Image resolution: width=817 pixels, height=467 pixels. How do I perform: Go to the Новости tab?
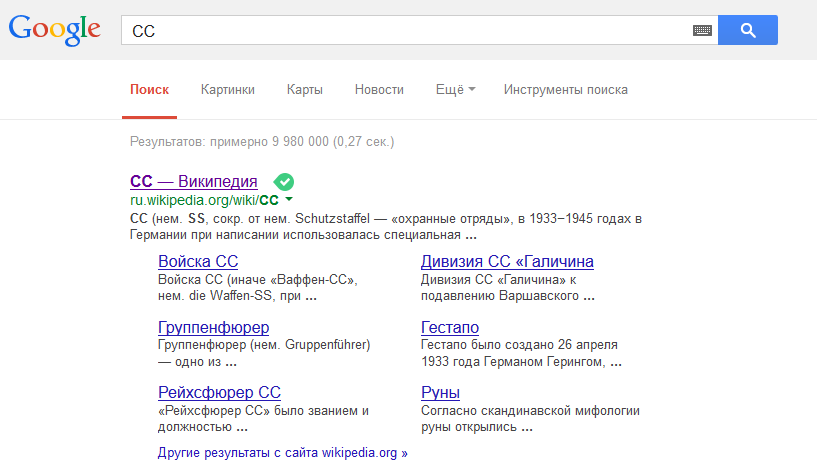coord(379,90)
